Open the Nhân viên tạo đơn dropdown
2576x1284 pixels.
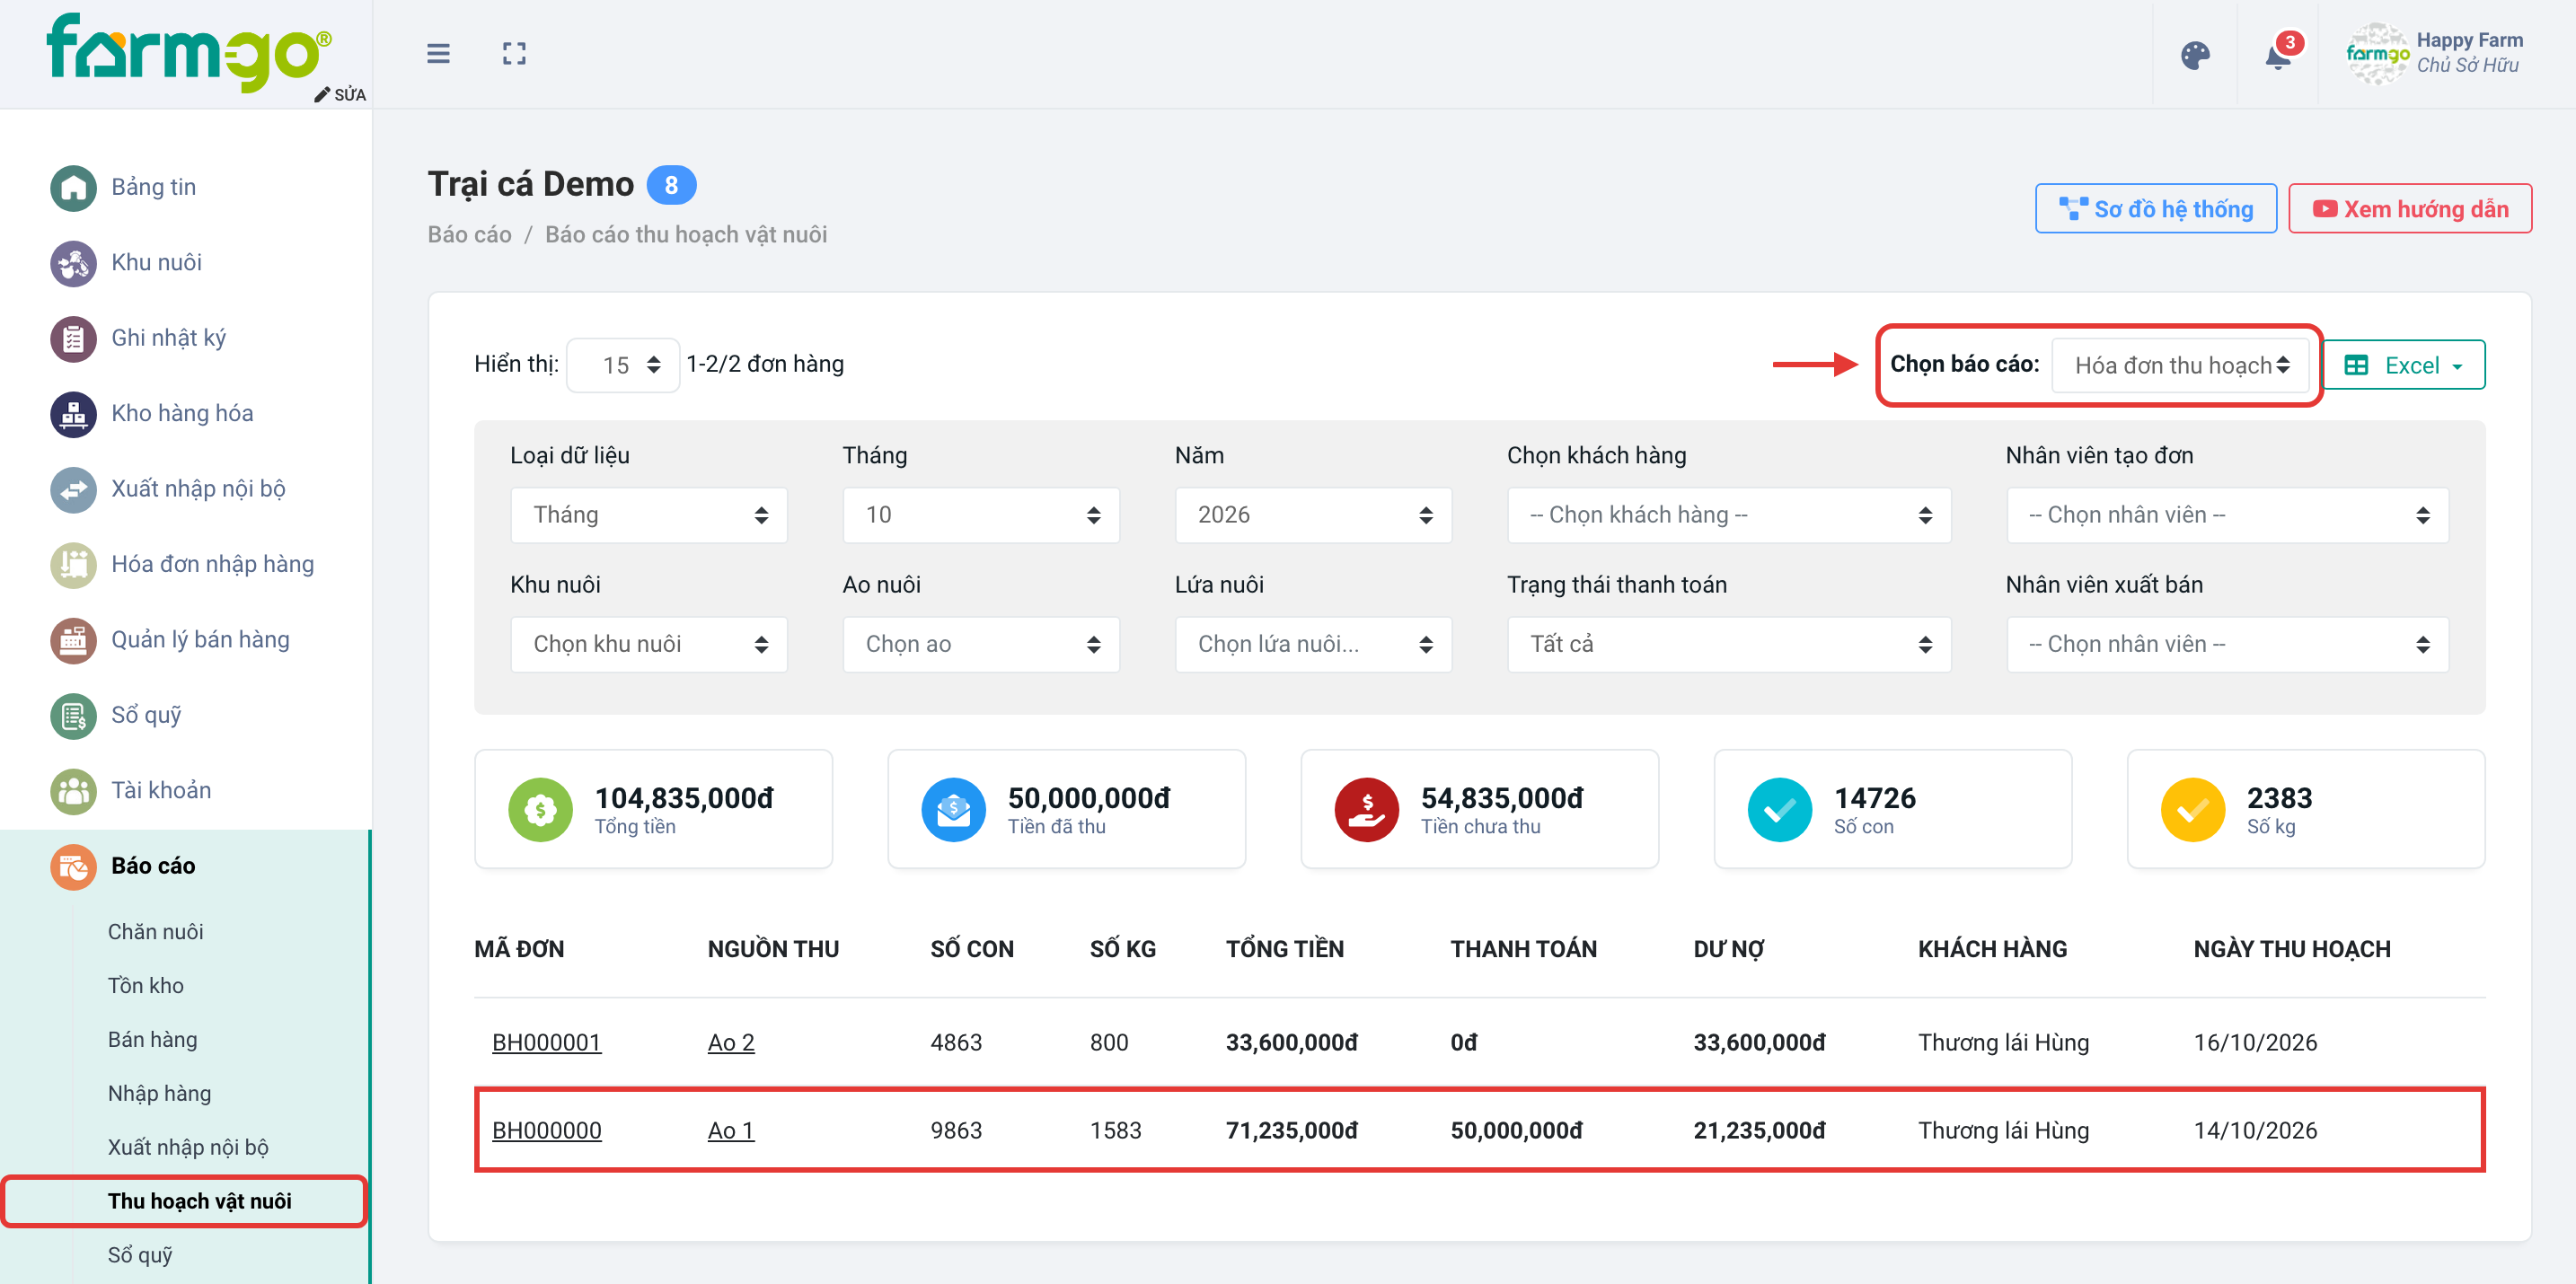pyautogui.click(x=2227, y=515)
